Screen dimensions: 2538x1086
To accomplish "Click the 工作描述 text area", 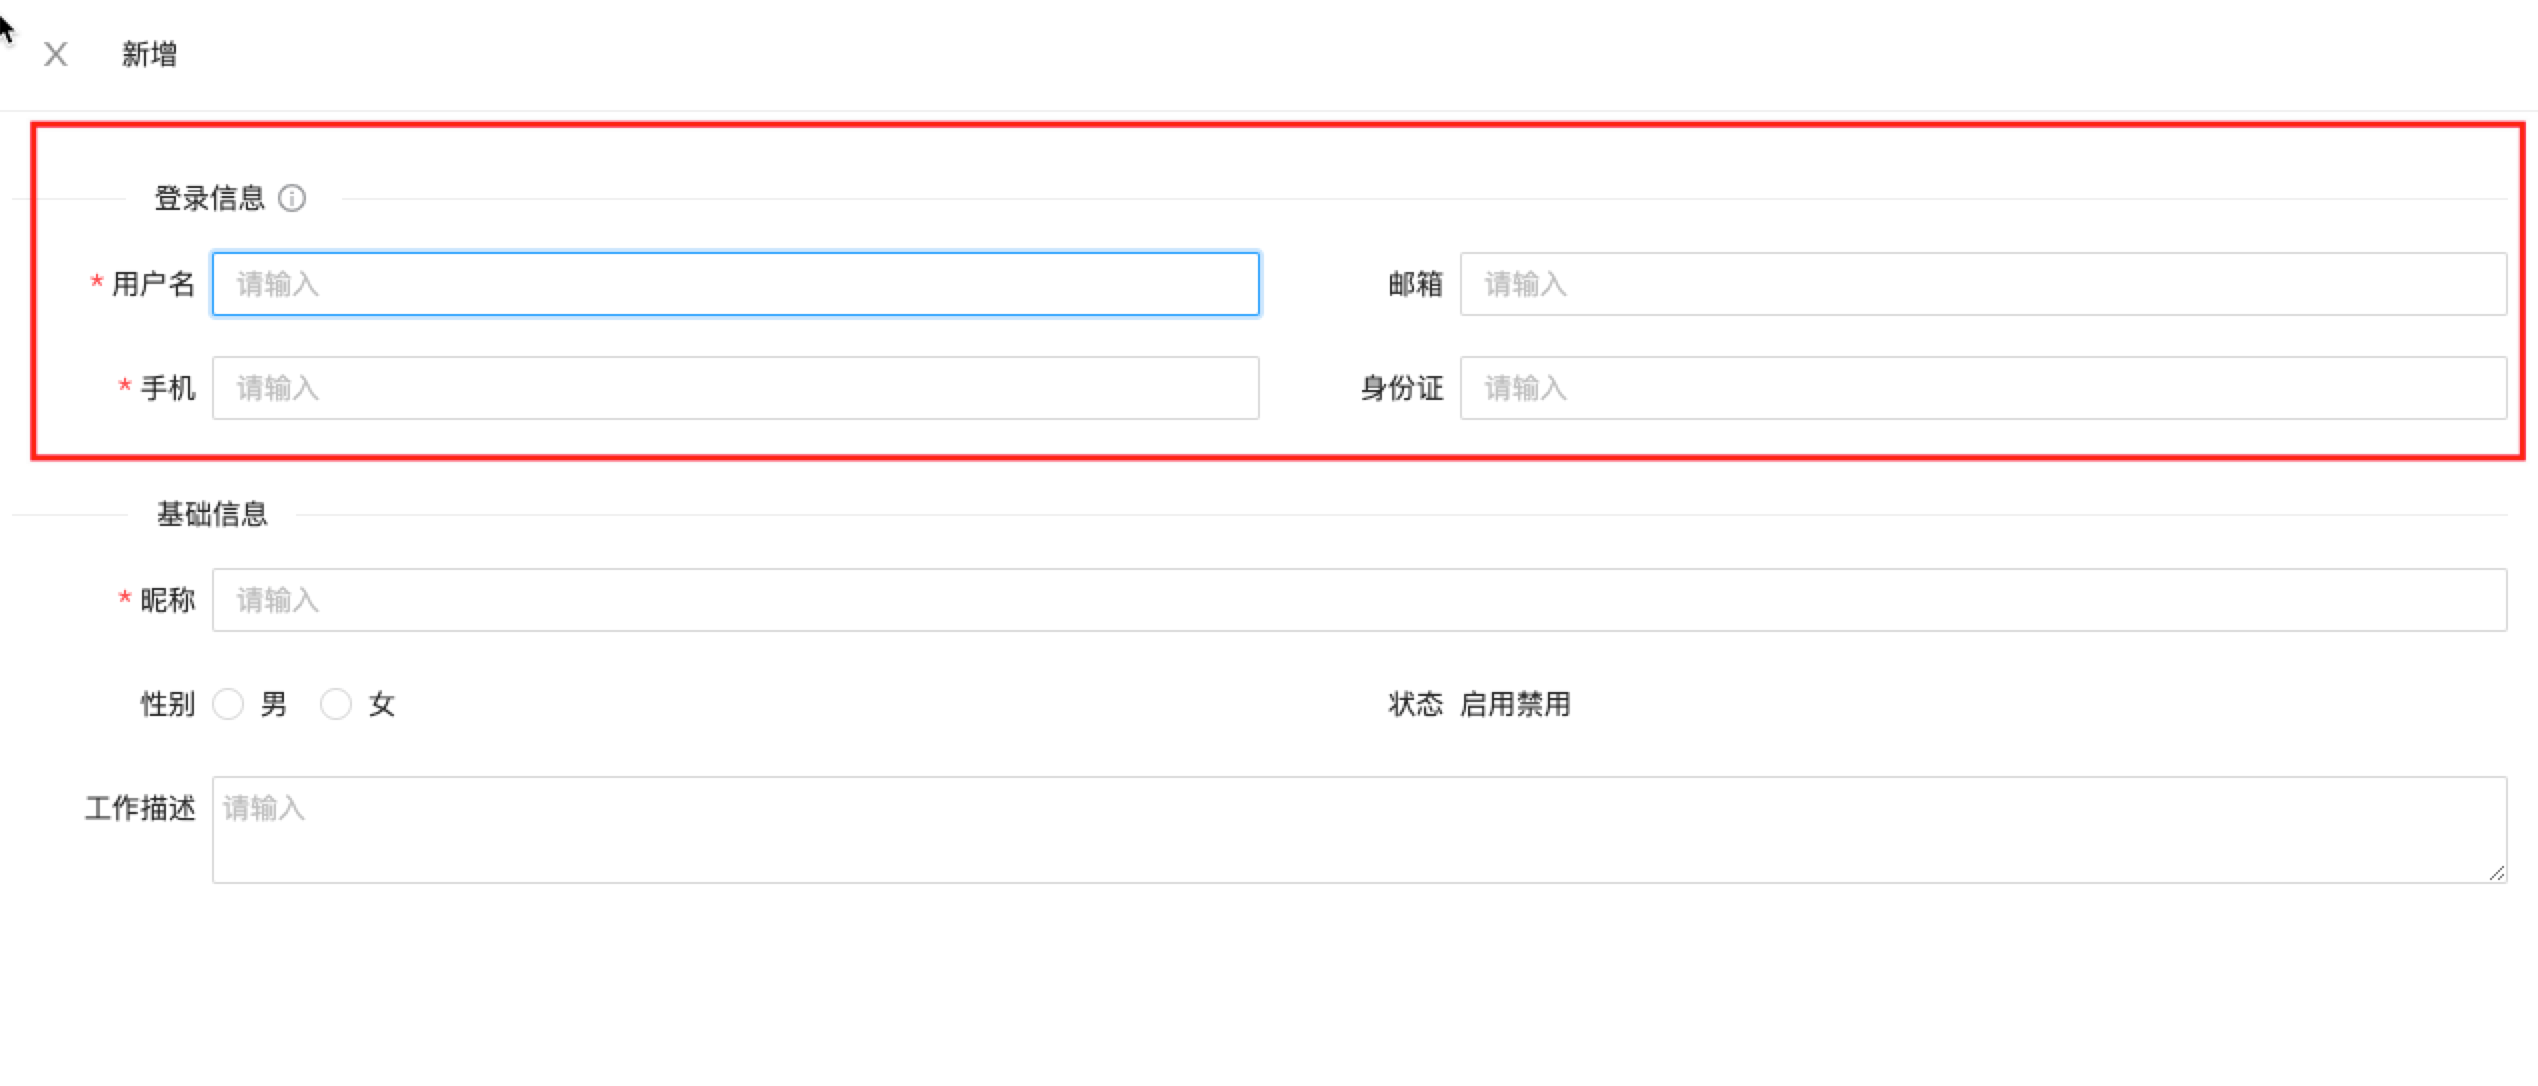I will [x=1359, y=830].
